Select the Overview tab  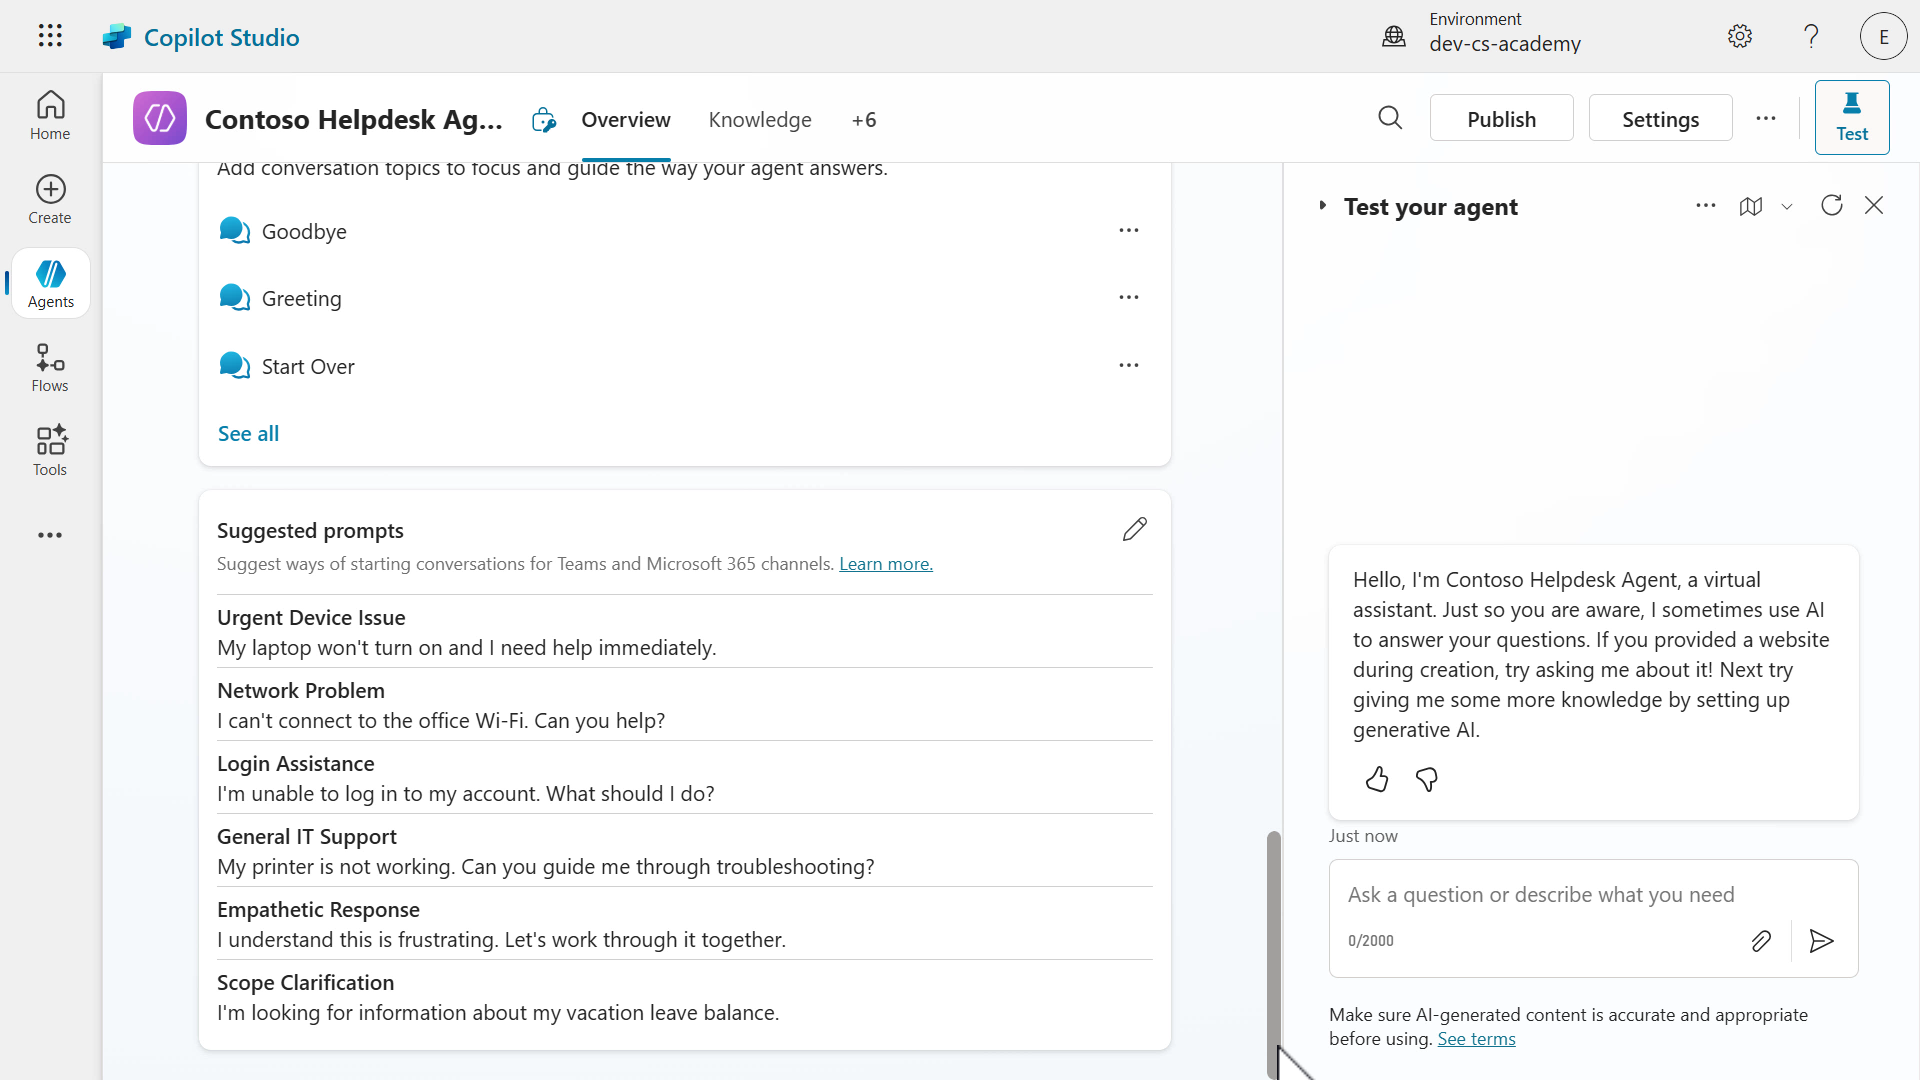[626, 120]
